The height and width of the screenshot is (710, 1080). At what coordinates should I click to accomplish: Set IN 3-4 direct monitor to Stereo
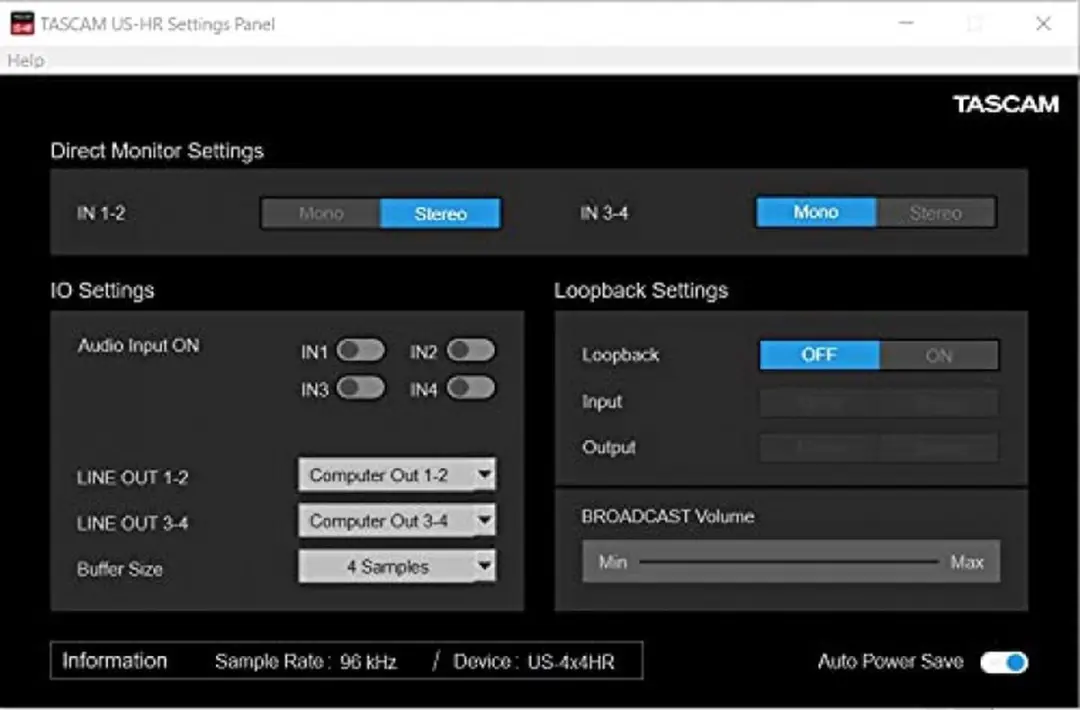(935, 212)
